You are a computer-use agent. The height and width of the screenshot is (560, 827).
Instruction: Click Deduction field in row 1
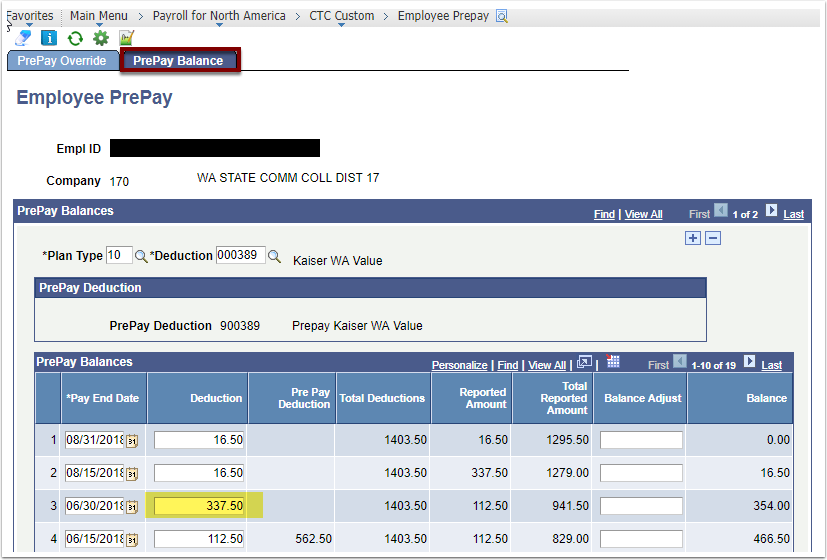[x=199, y=440]
